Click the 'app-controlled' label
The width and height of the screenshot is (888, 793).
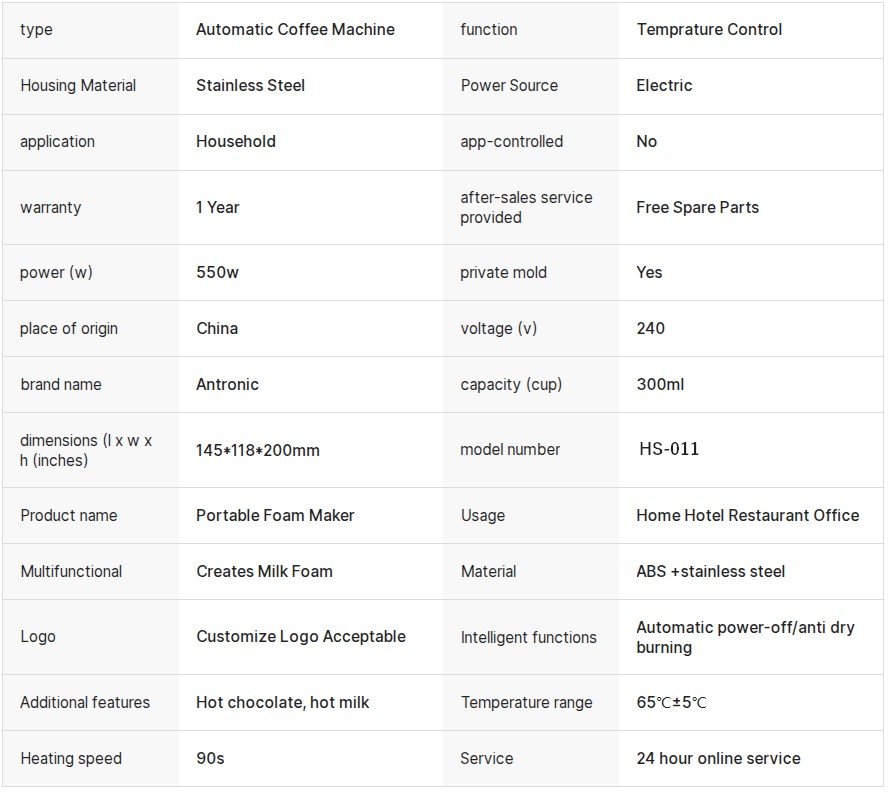511,142
